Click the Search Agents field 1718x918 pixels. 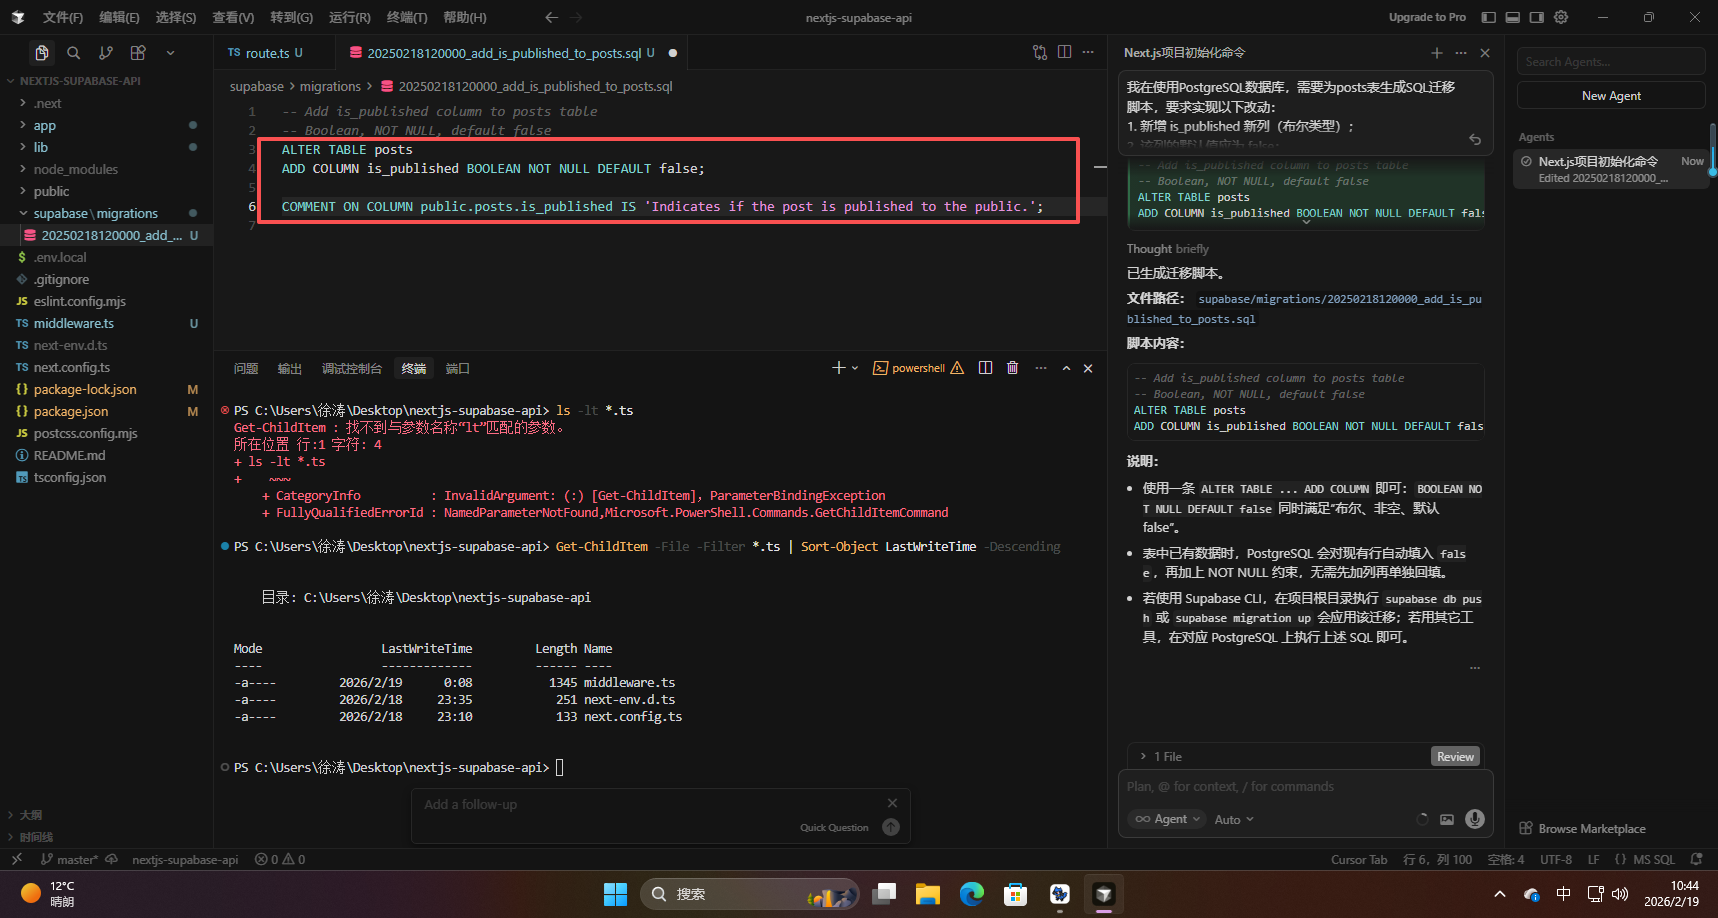pos(1611,61)
